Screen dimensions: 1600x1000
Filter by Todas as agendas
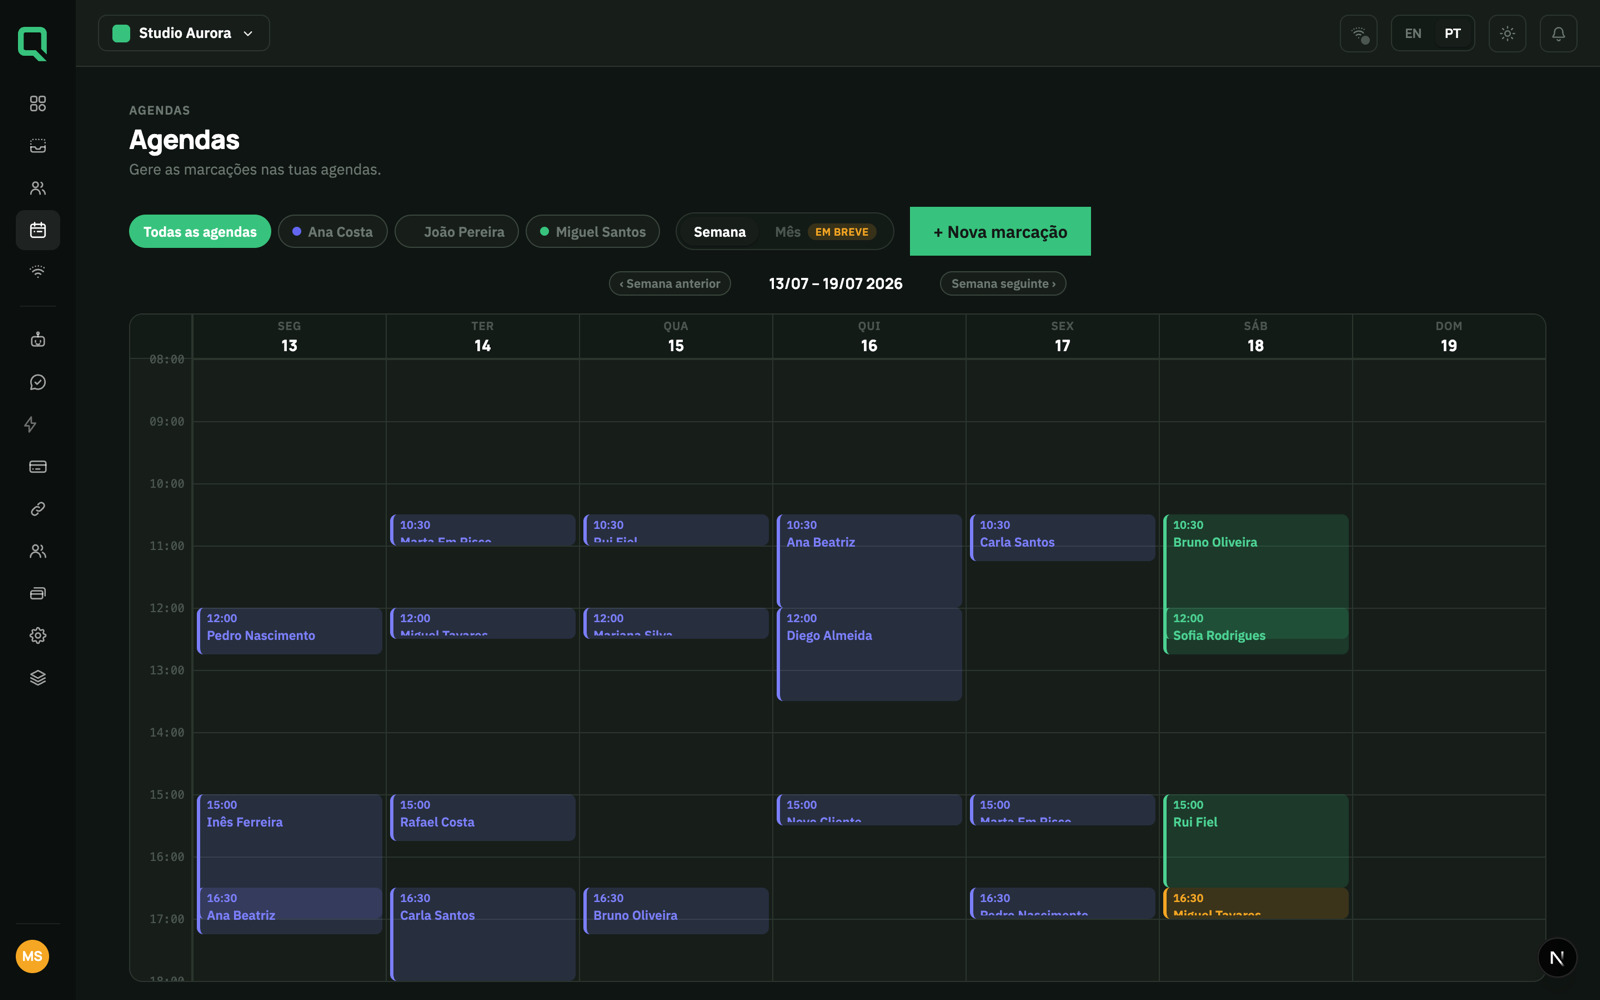(x=200, y=231)
